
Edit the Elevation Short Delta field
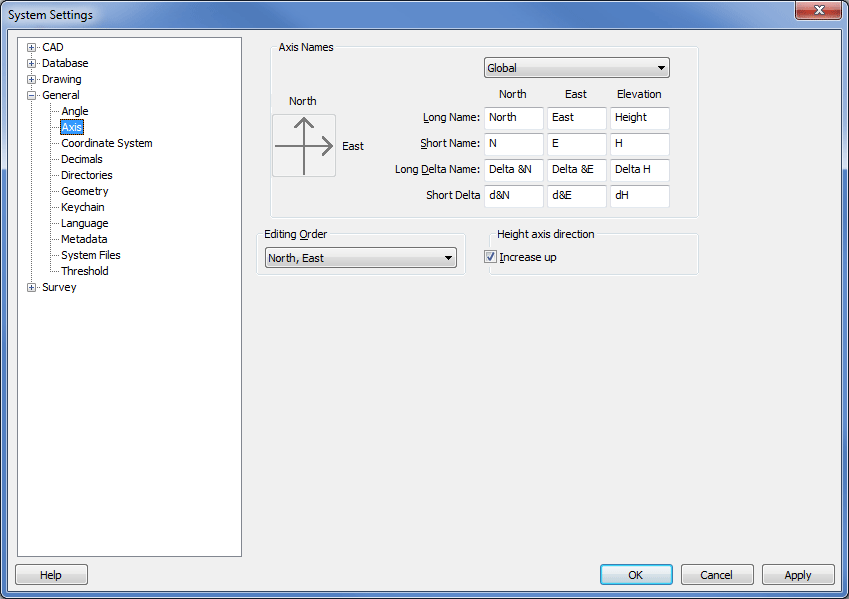639,196
